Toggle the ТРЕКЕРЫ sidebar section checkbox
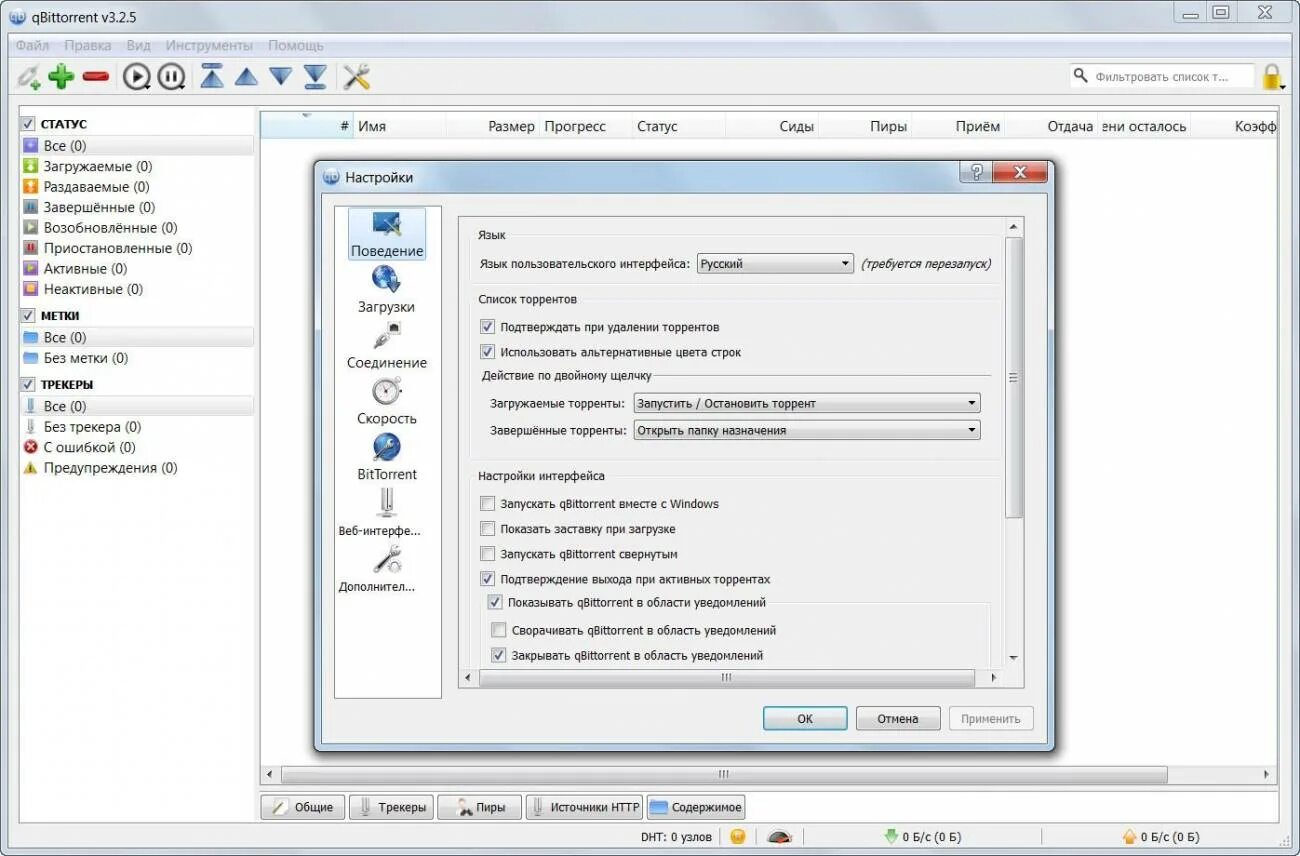 click(x=28, y=384)
